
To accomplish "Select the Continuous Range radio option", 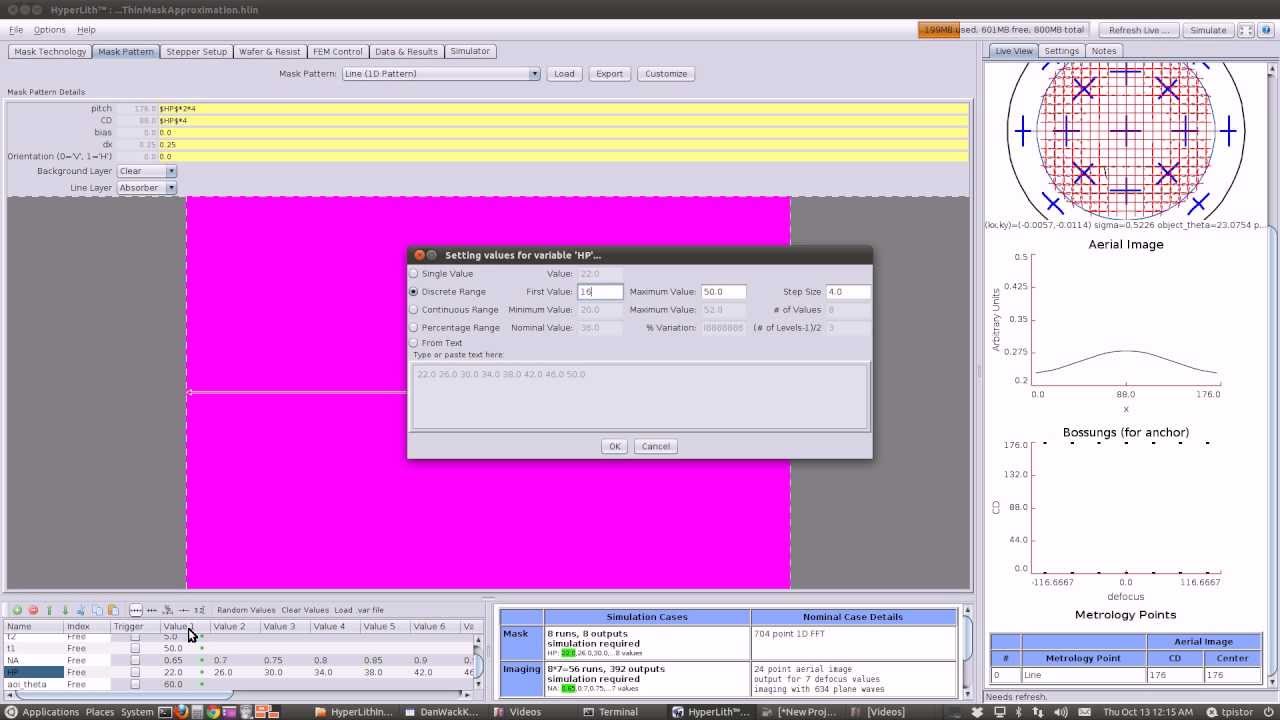I will tap(414, 309).
